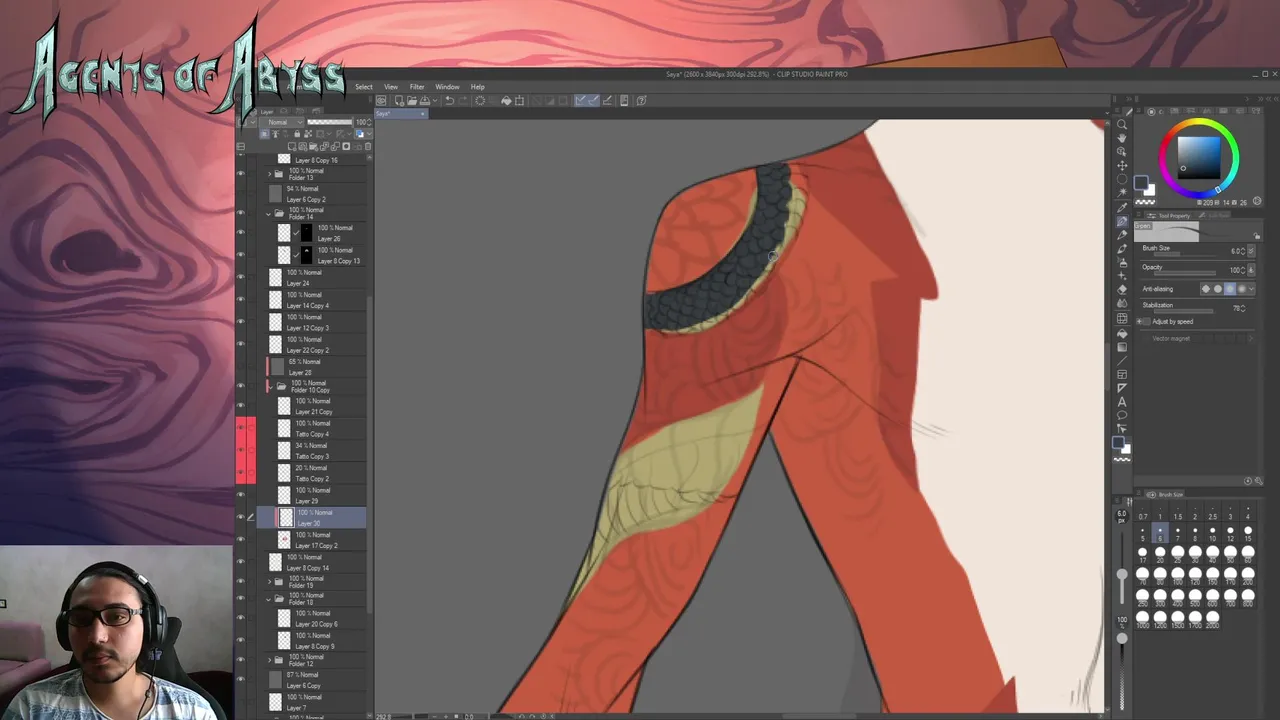Select the Text tool
1280x720 pixels.
pos(1122,401)
